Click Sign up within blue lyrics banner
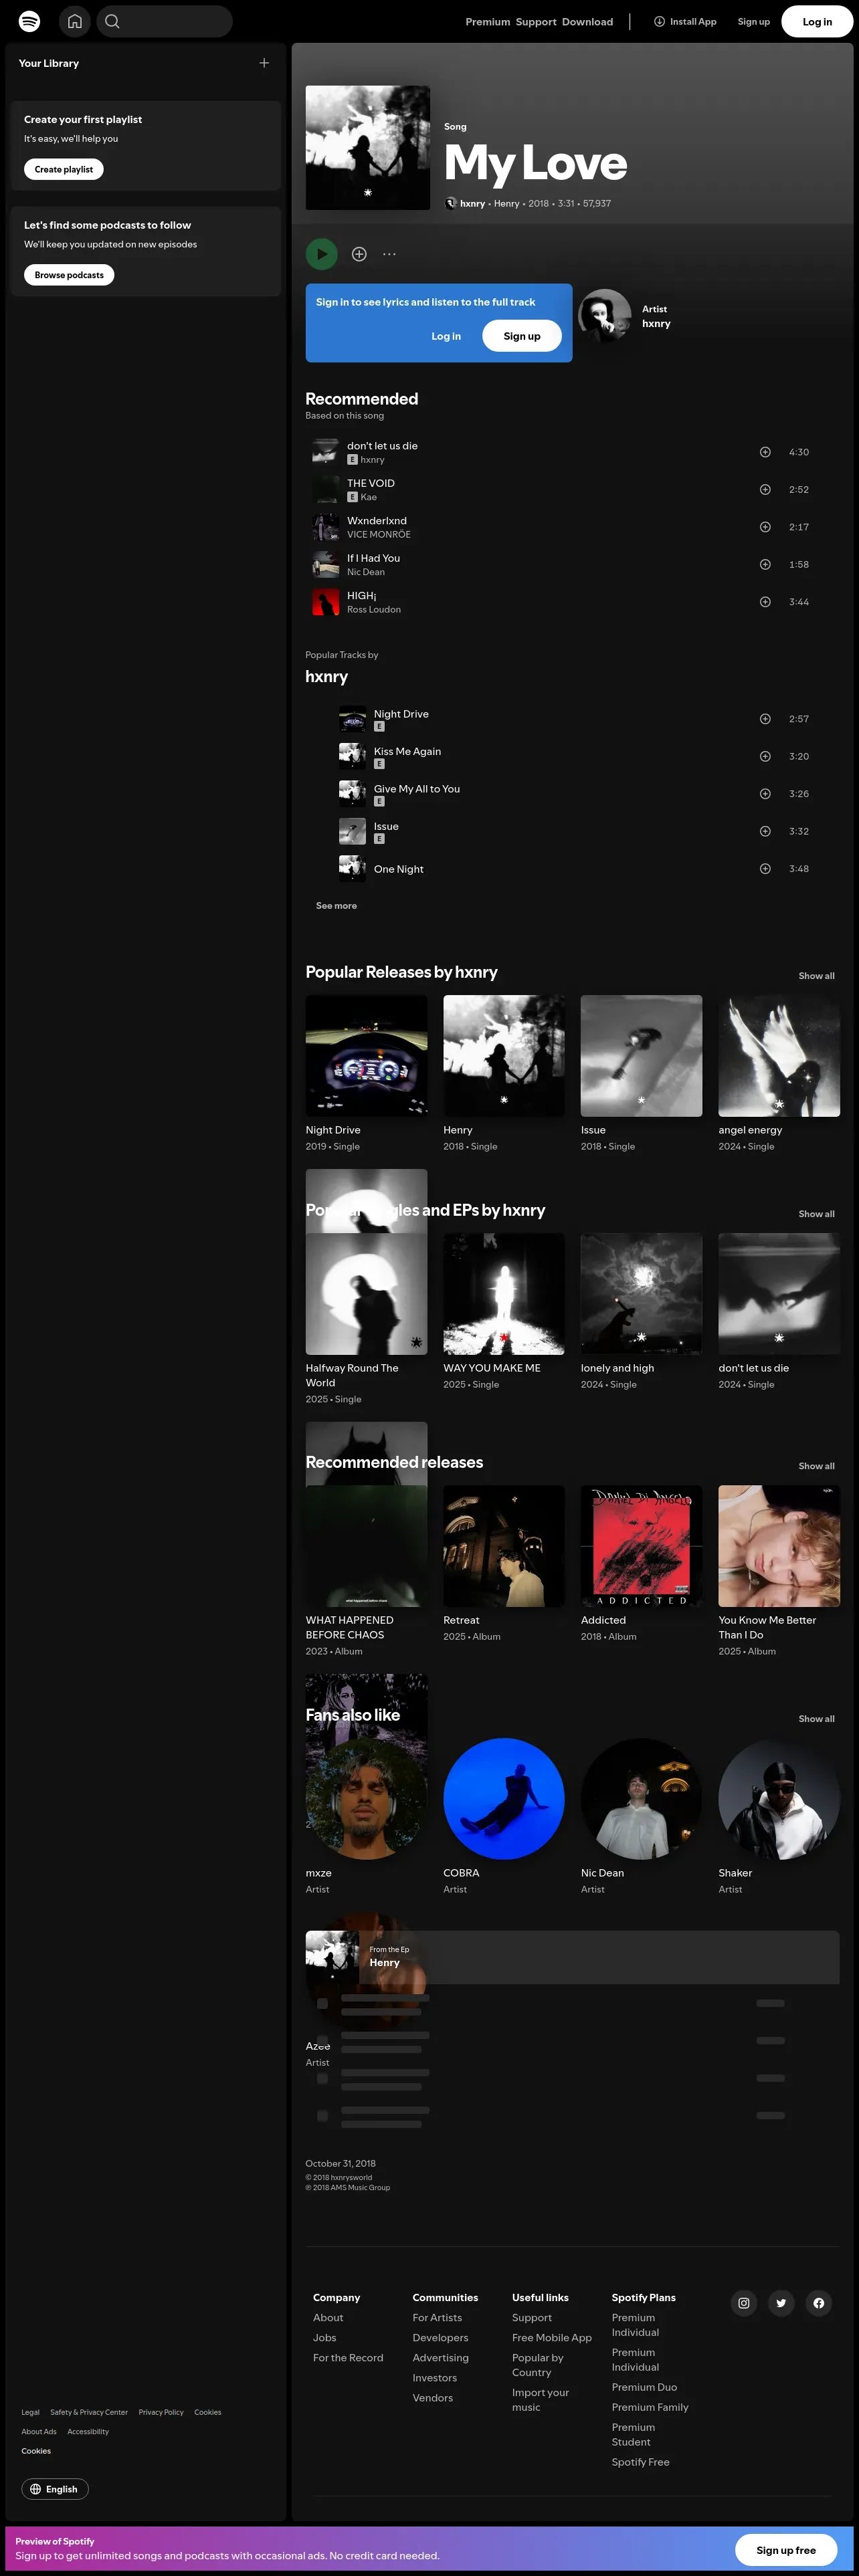The image size is (859, 2576). (522, 336)
